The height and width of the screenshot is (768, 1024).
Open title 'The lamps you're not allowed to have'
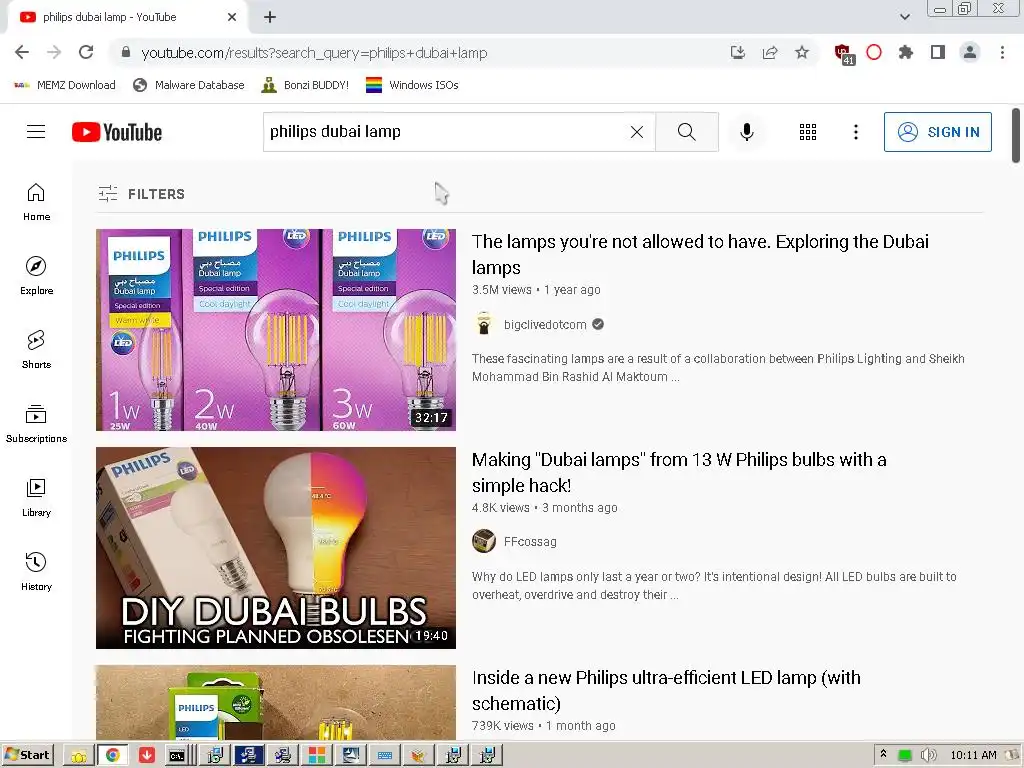pos(700,255)
